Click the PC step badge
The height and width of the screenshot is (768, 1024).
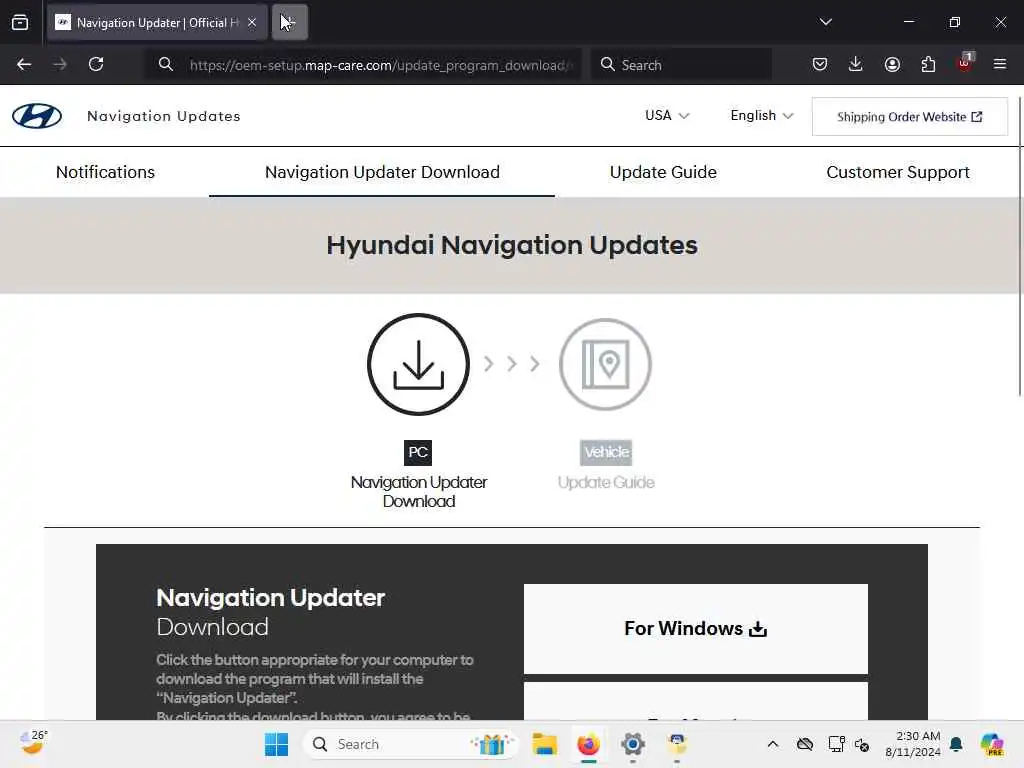[418, 453]
